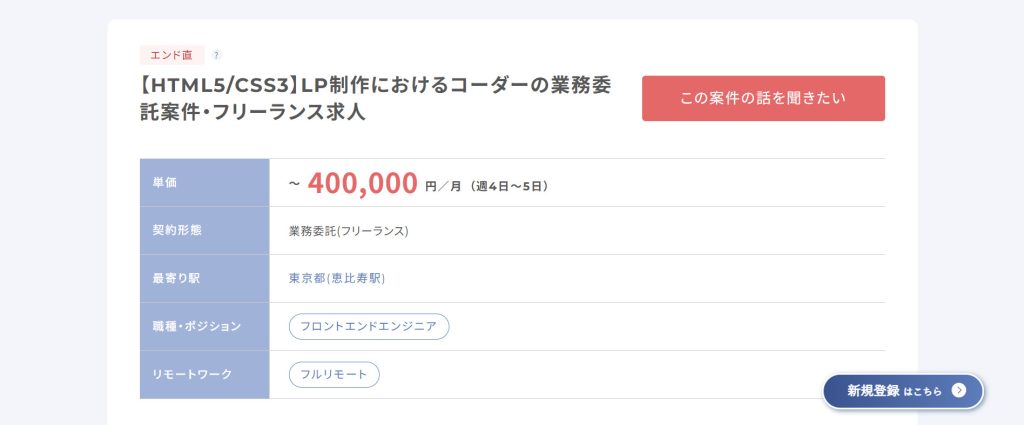The height and width of the screenshot is (425, 1024).
Task: Select the 契約形態 row header
Action: tap(204, 230)
